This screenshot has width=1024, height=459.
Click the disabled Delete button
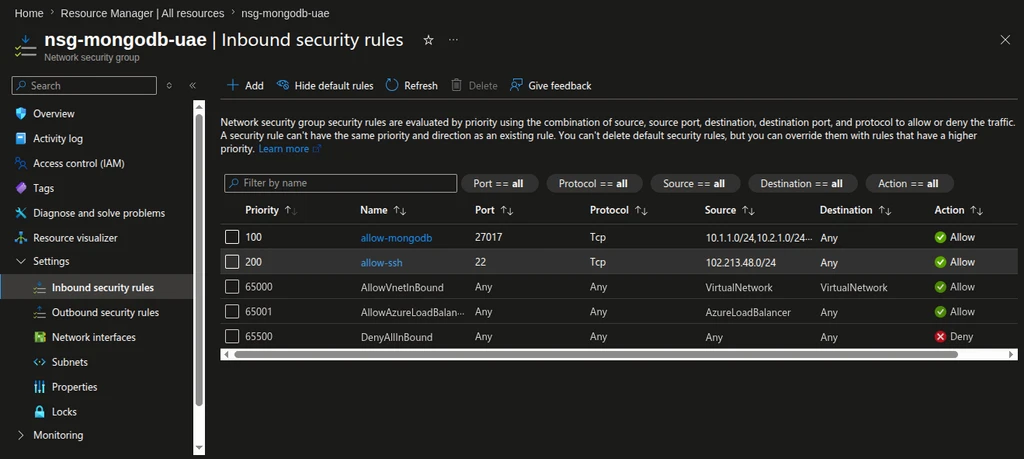pyautogui.click(x=474, y=86)
